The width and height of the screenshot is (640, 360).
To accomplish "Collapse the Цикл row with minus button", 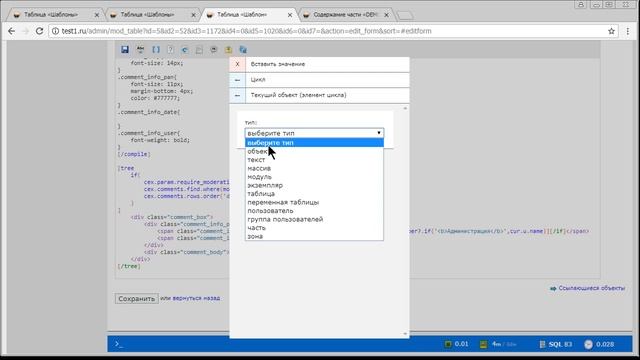I will click(x=237, y=80).
